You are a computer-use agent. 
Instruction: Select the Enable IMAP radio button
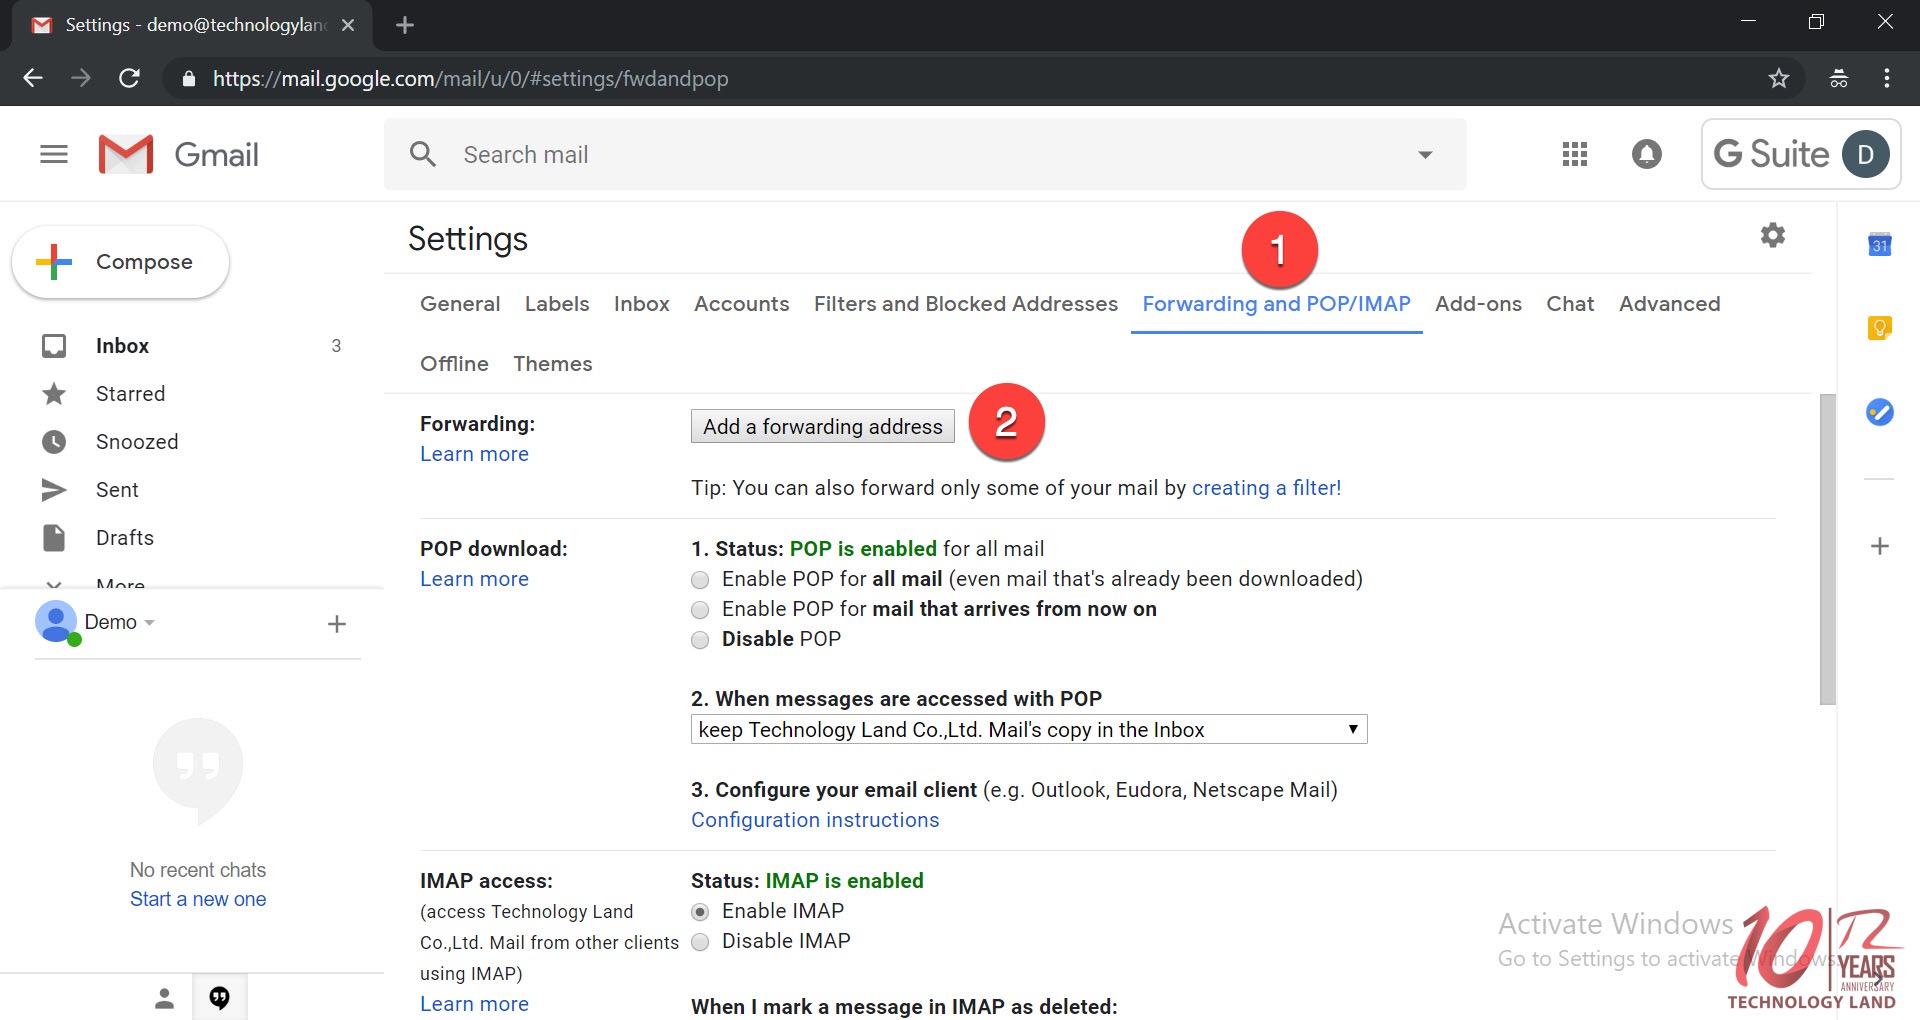click(x=700, y=912)
